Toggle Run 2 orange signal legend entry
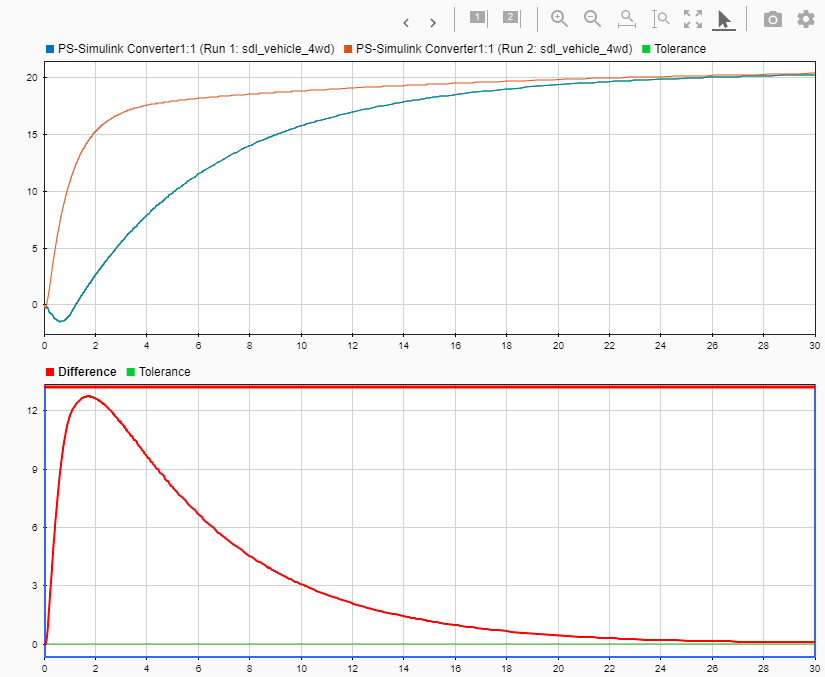 pyautogui.click(x=488, y=49)
